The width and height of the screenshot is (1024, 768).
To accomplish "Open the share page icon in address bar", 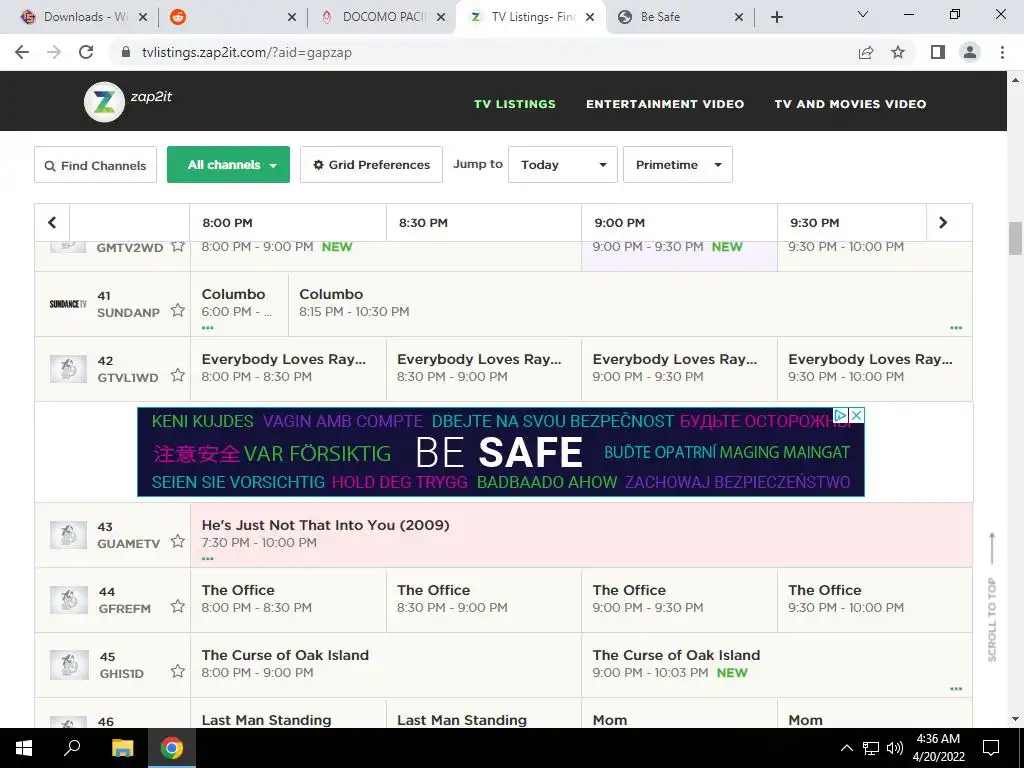I will tap(866, 52).
